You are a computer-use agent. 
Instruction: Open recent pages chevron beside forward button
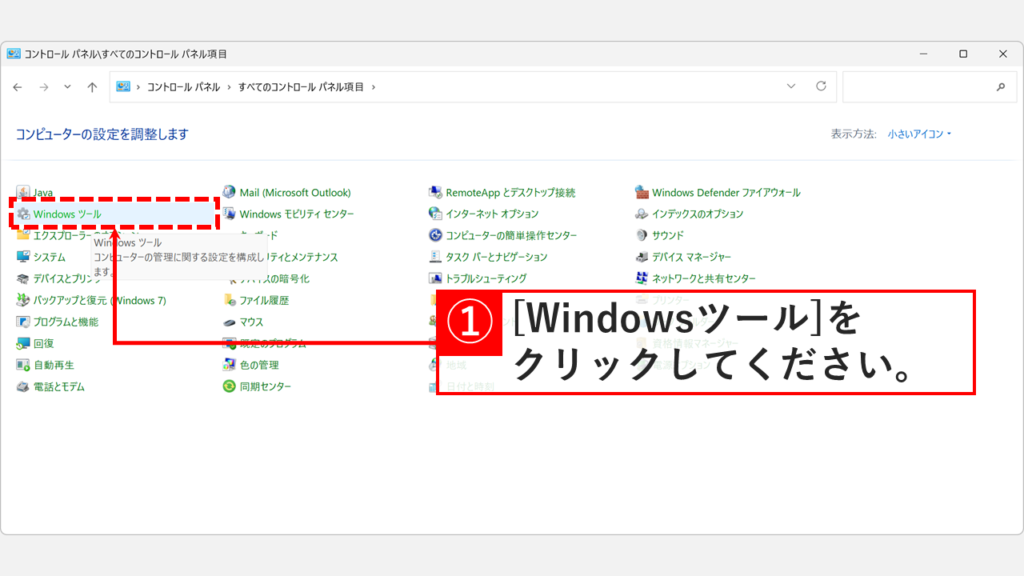click(x=66, y=86)
